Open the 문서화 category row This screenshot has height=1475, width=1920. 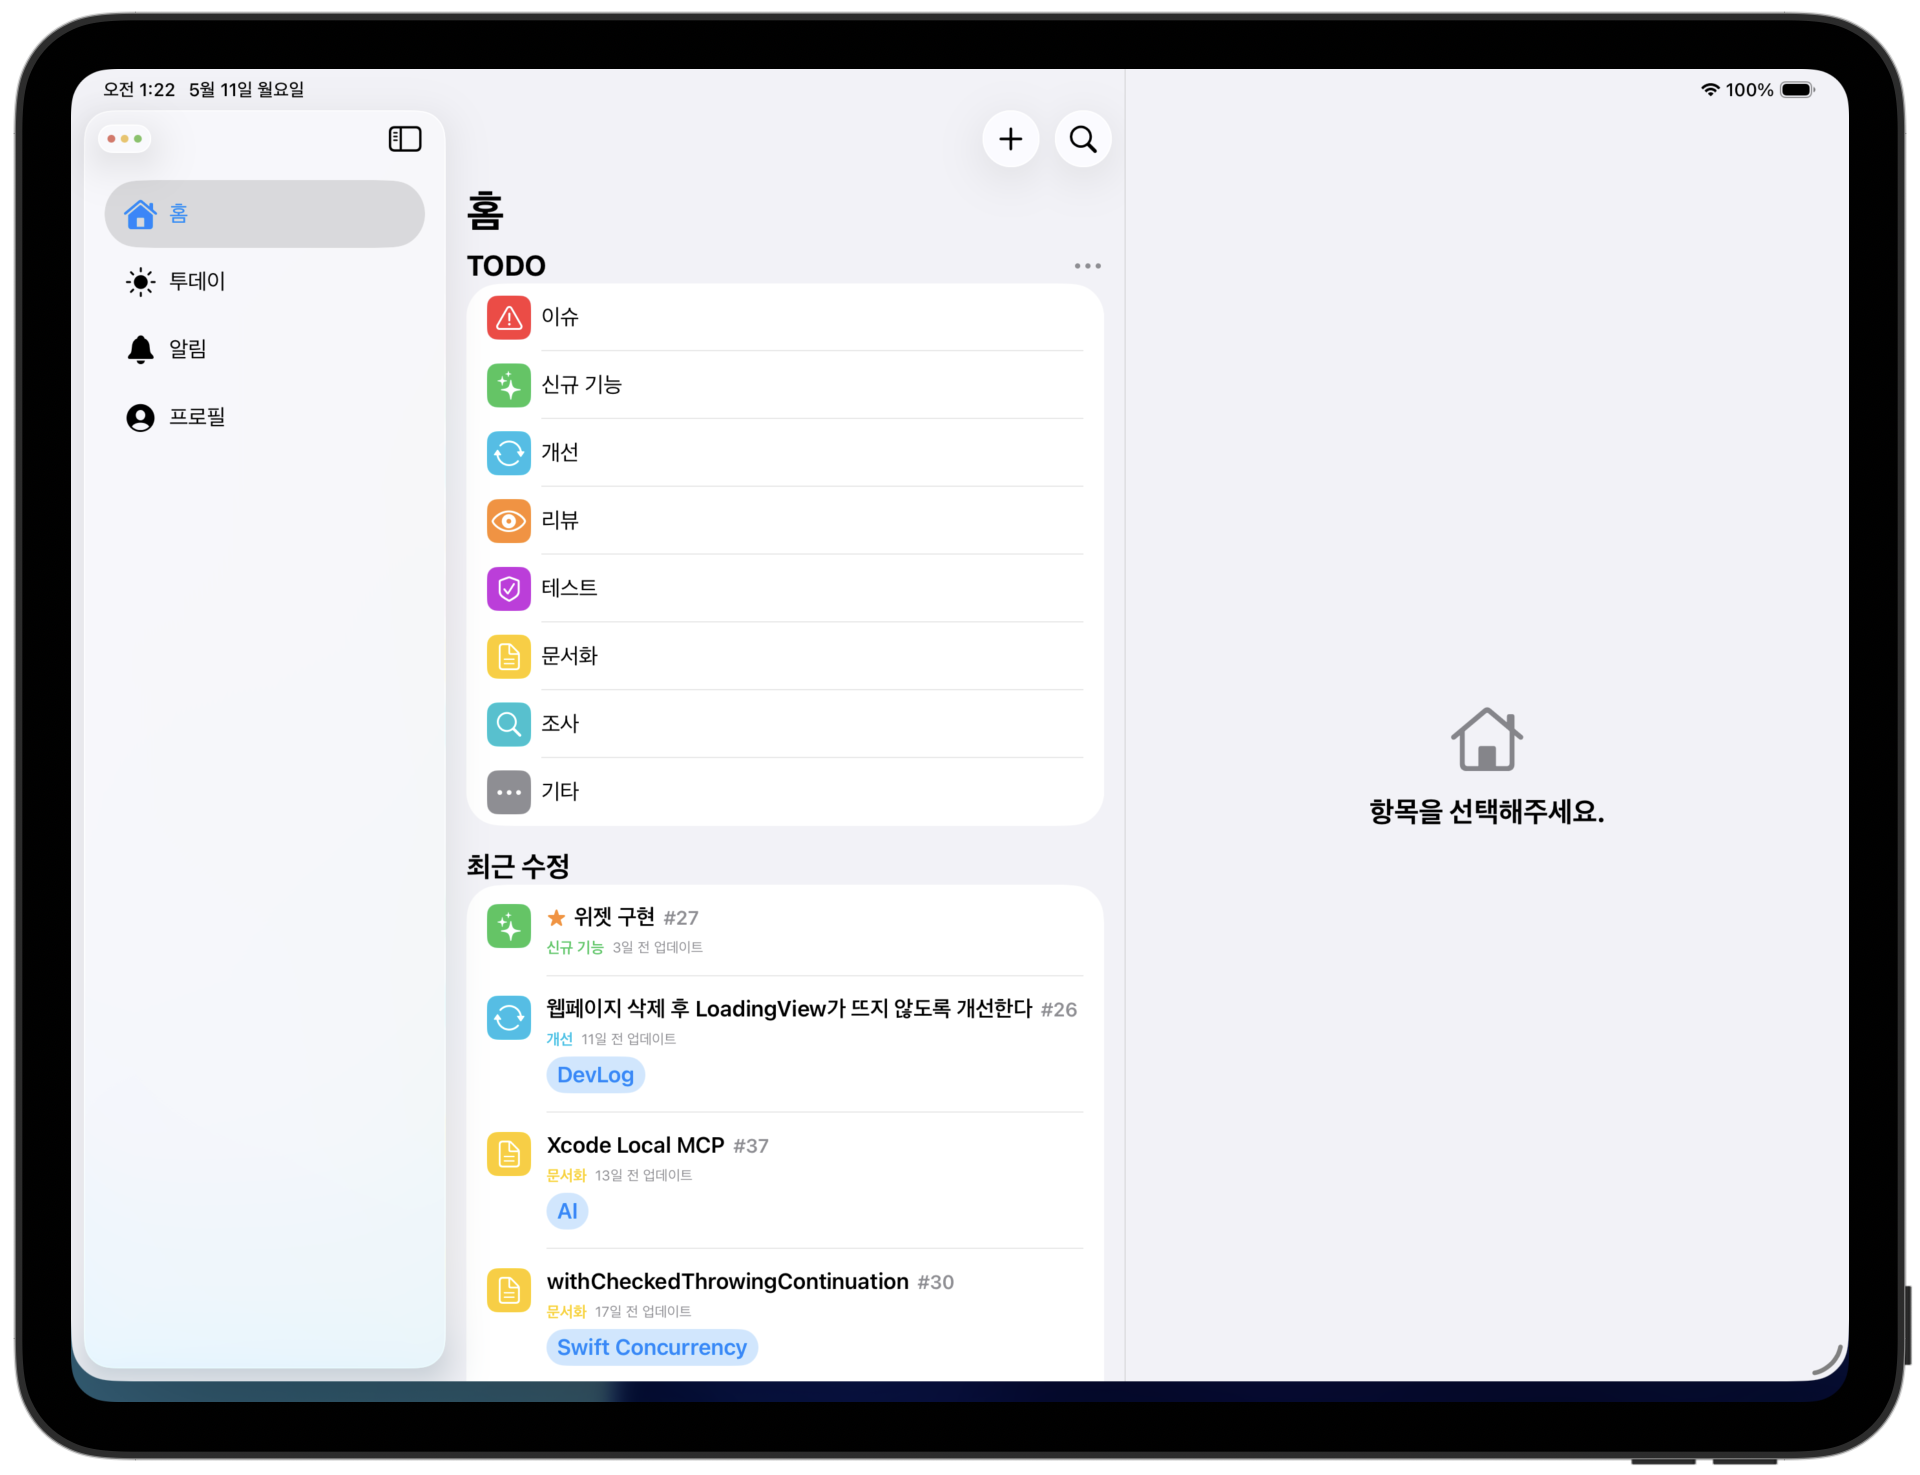[x=785, y=657]
